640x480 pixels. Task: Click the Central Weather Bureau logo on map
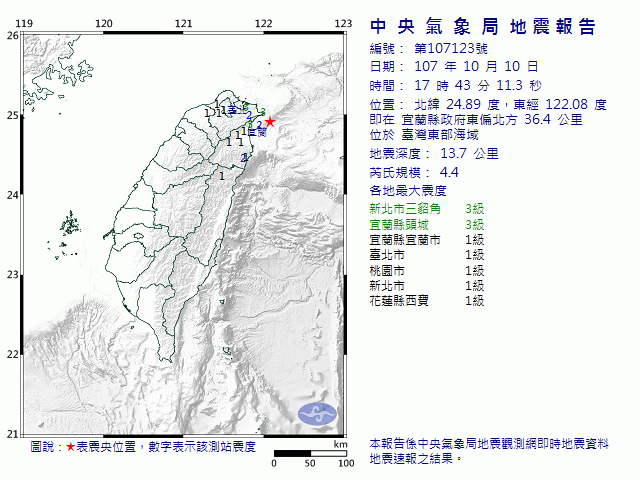(318, 414)
